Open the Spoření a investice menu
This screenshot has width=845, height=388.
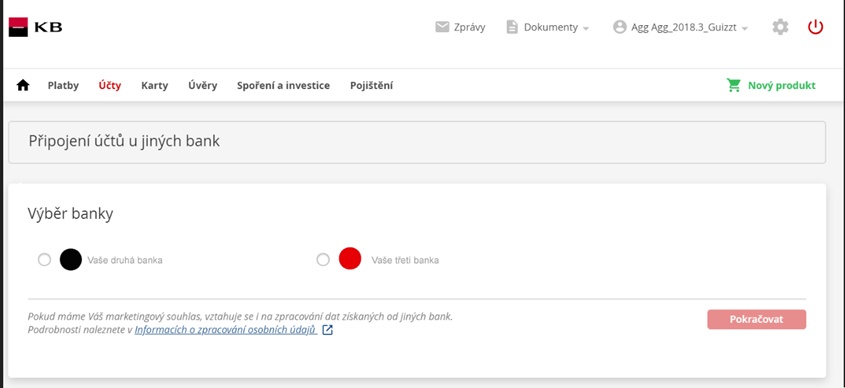coord(283,85)
